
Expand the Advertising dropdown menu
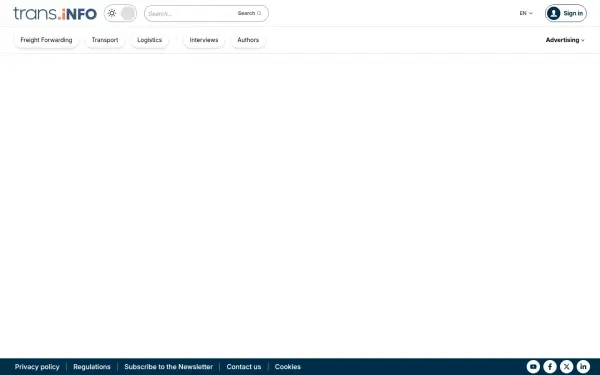565,40
